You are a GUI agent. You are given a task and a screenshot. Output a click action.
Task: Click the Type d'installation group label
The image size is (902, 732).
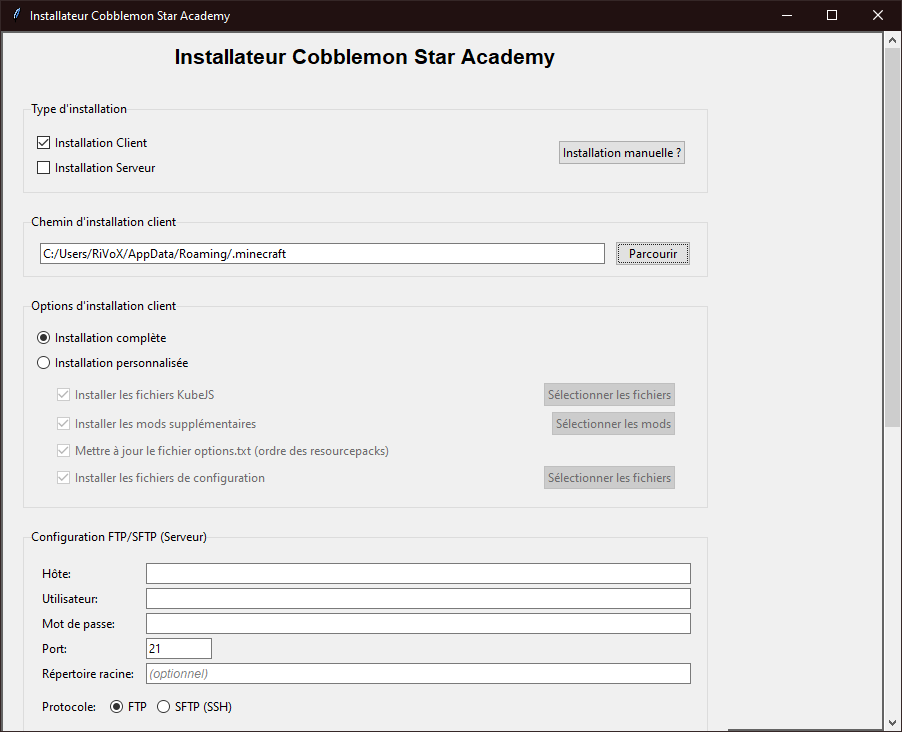point(79,109)
